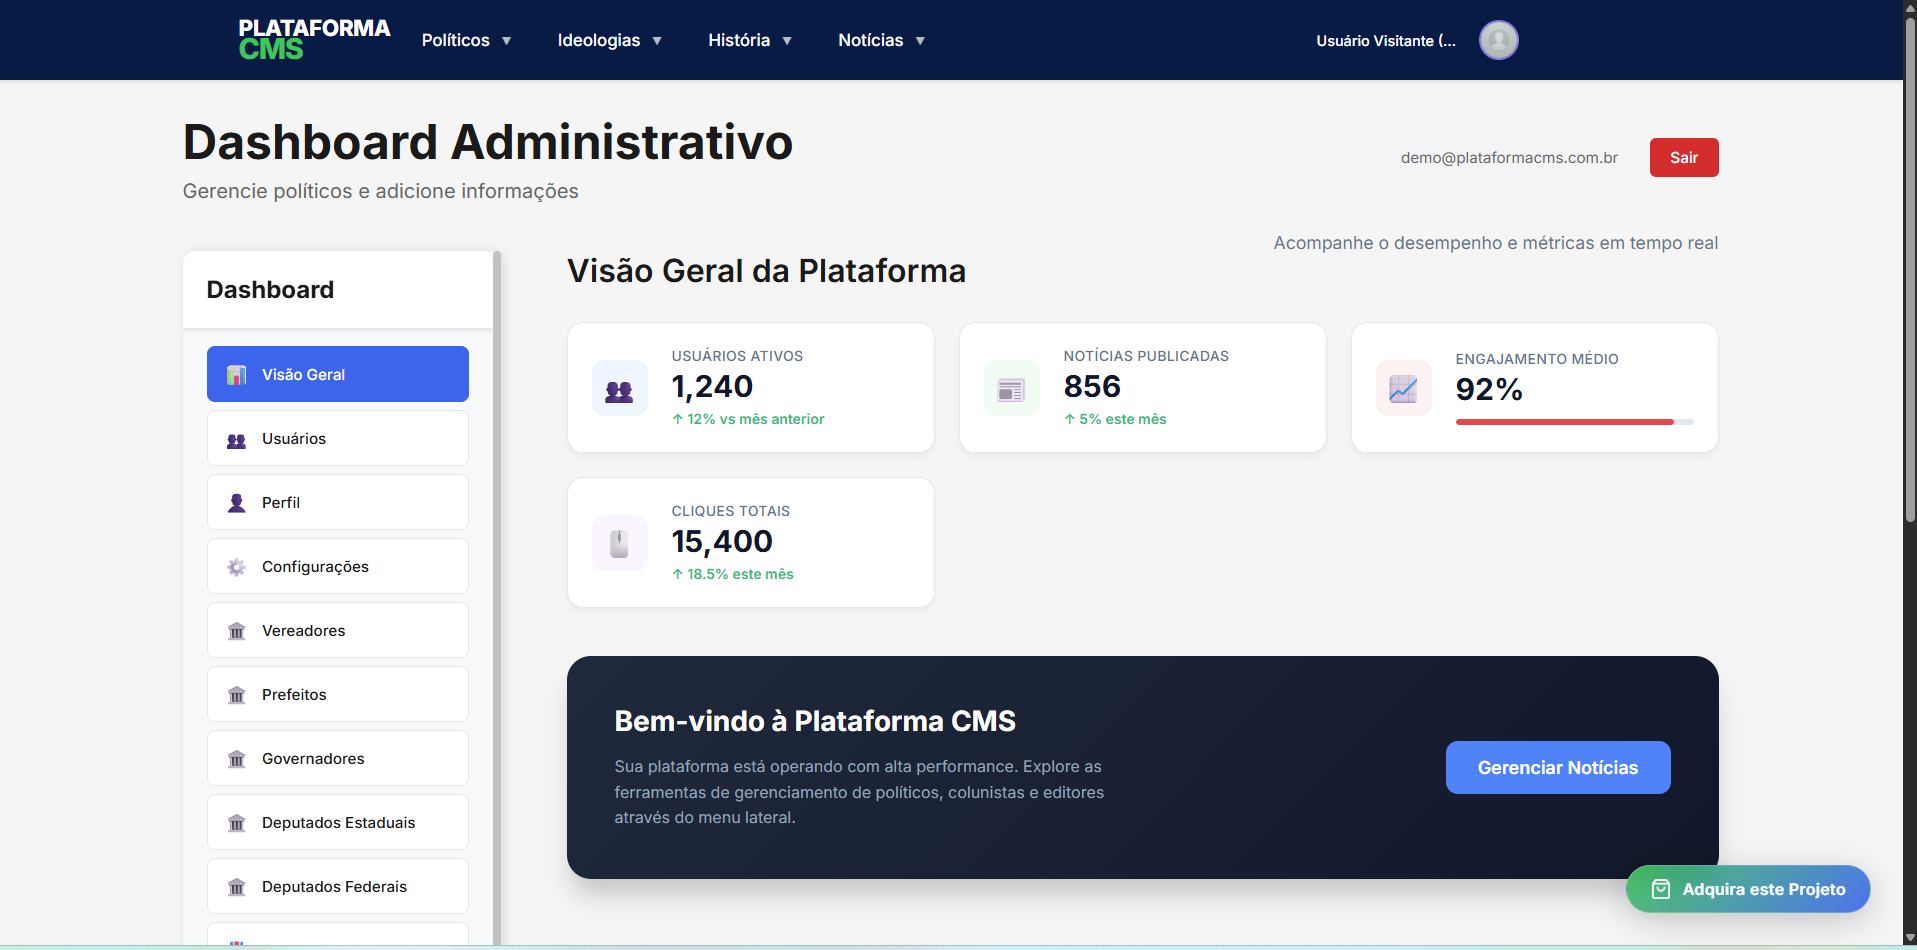Screen dimensions: 1917x950
Task: Expand the Ideologias dropdown arrow
Action: tap(657, 41)
